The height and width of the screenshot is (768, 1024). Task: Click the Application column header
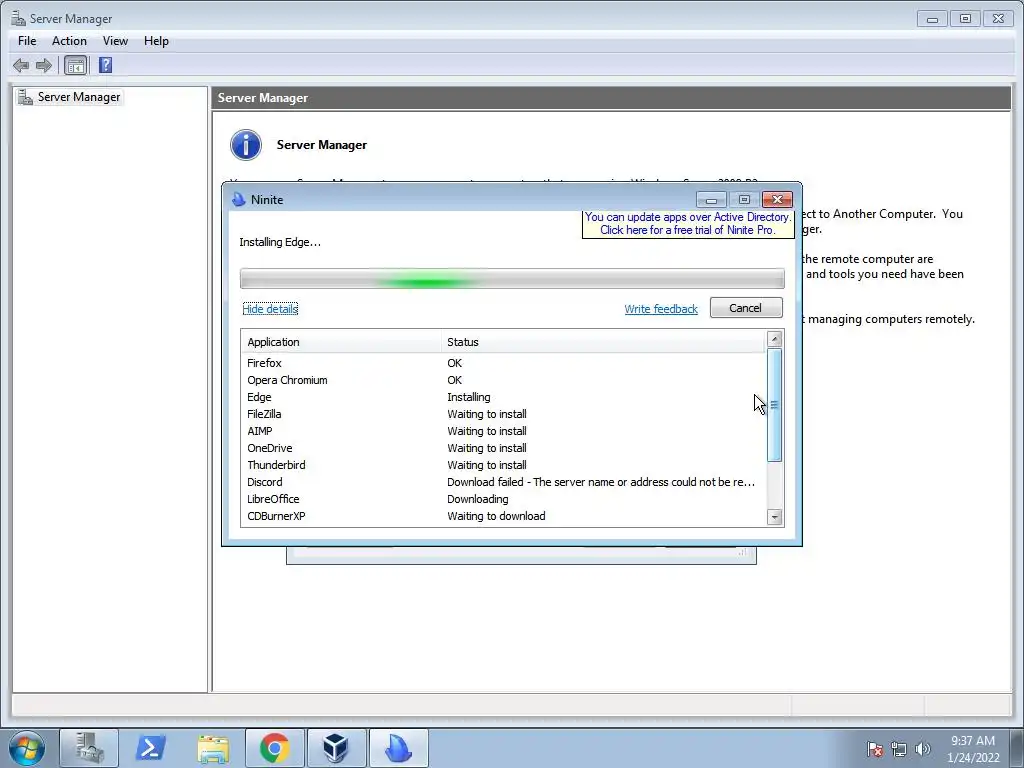click(x=342, y=342)
